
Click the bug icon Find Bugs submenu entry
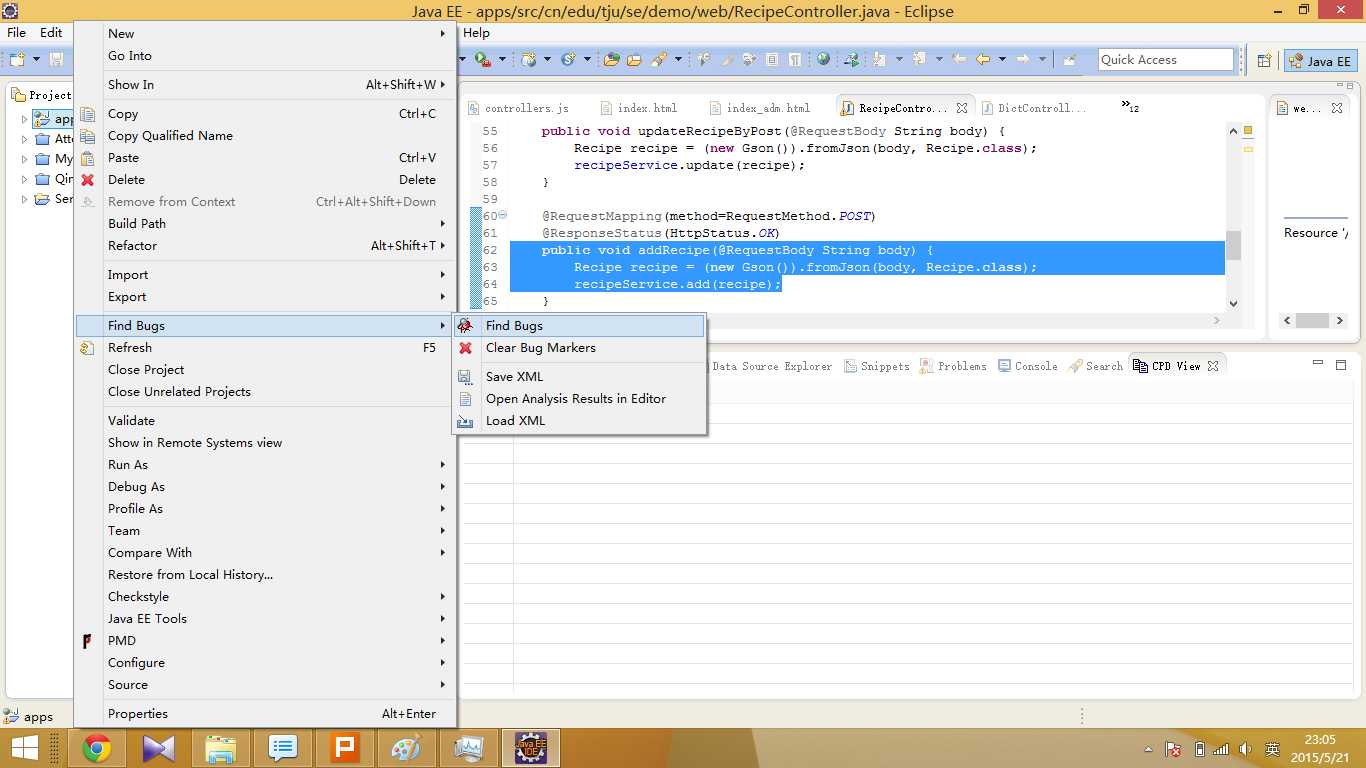pos(580,326)
